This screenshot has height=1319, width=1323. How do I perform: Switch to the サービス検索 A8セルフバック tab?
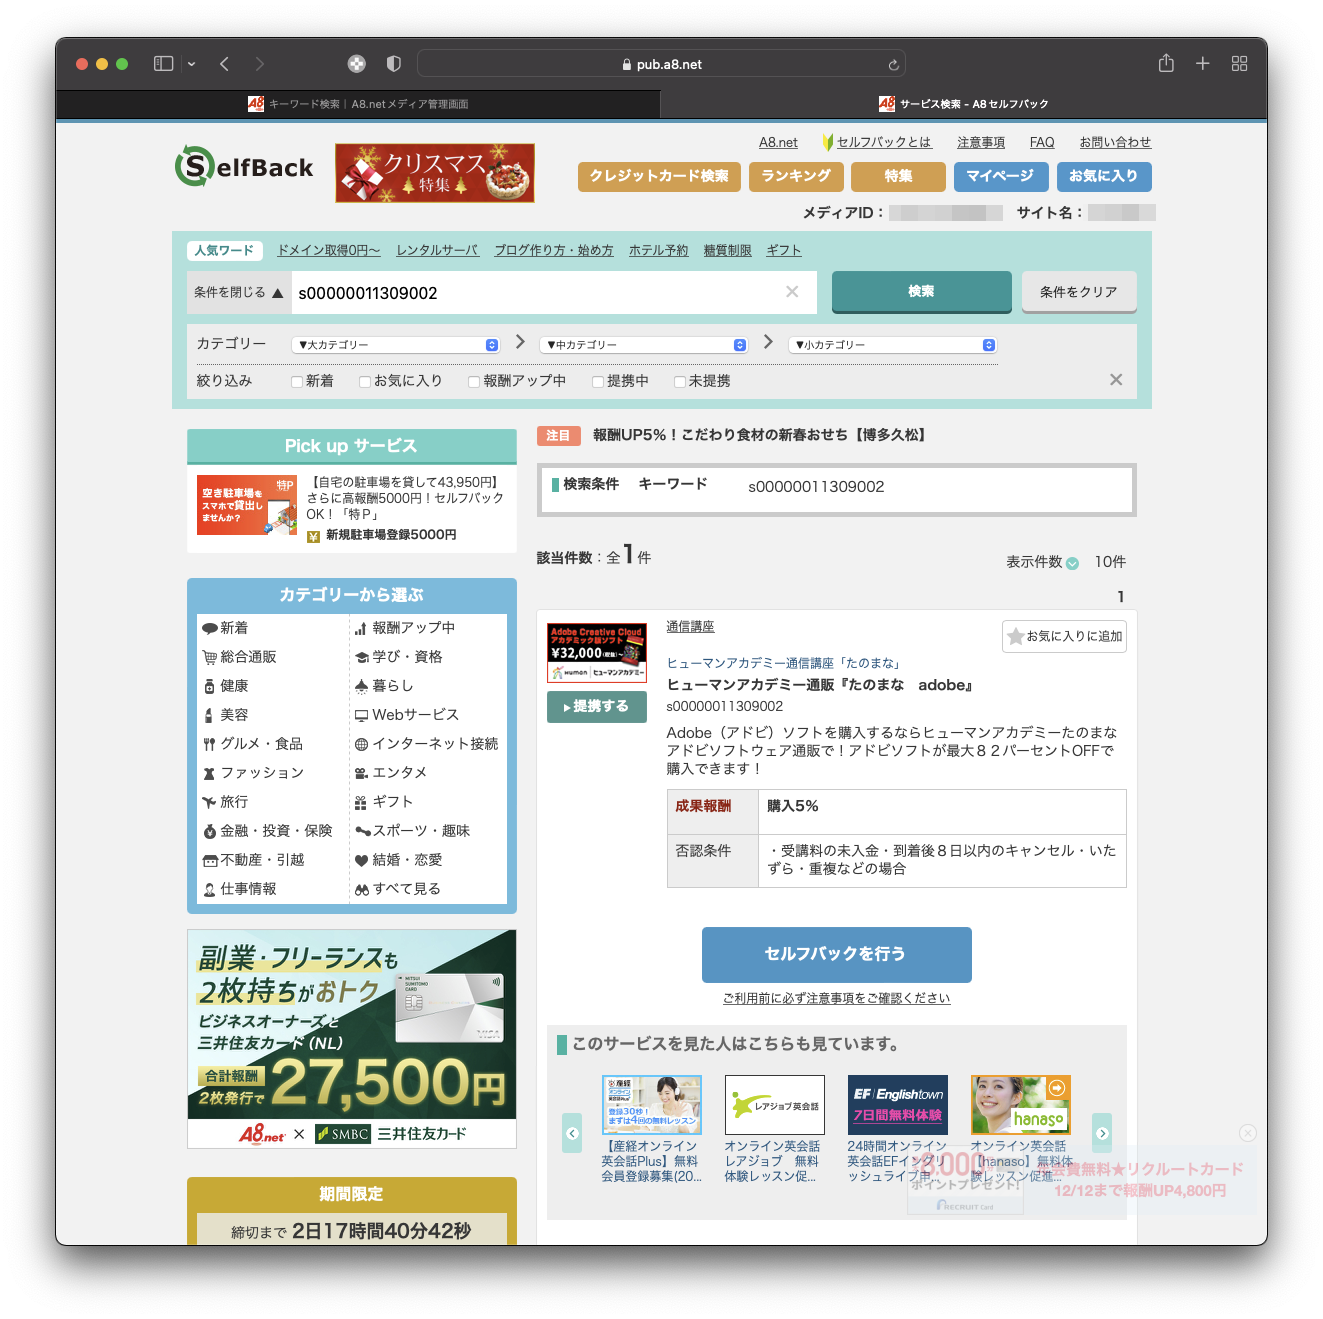964,104
